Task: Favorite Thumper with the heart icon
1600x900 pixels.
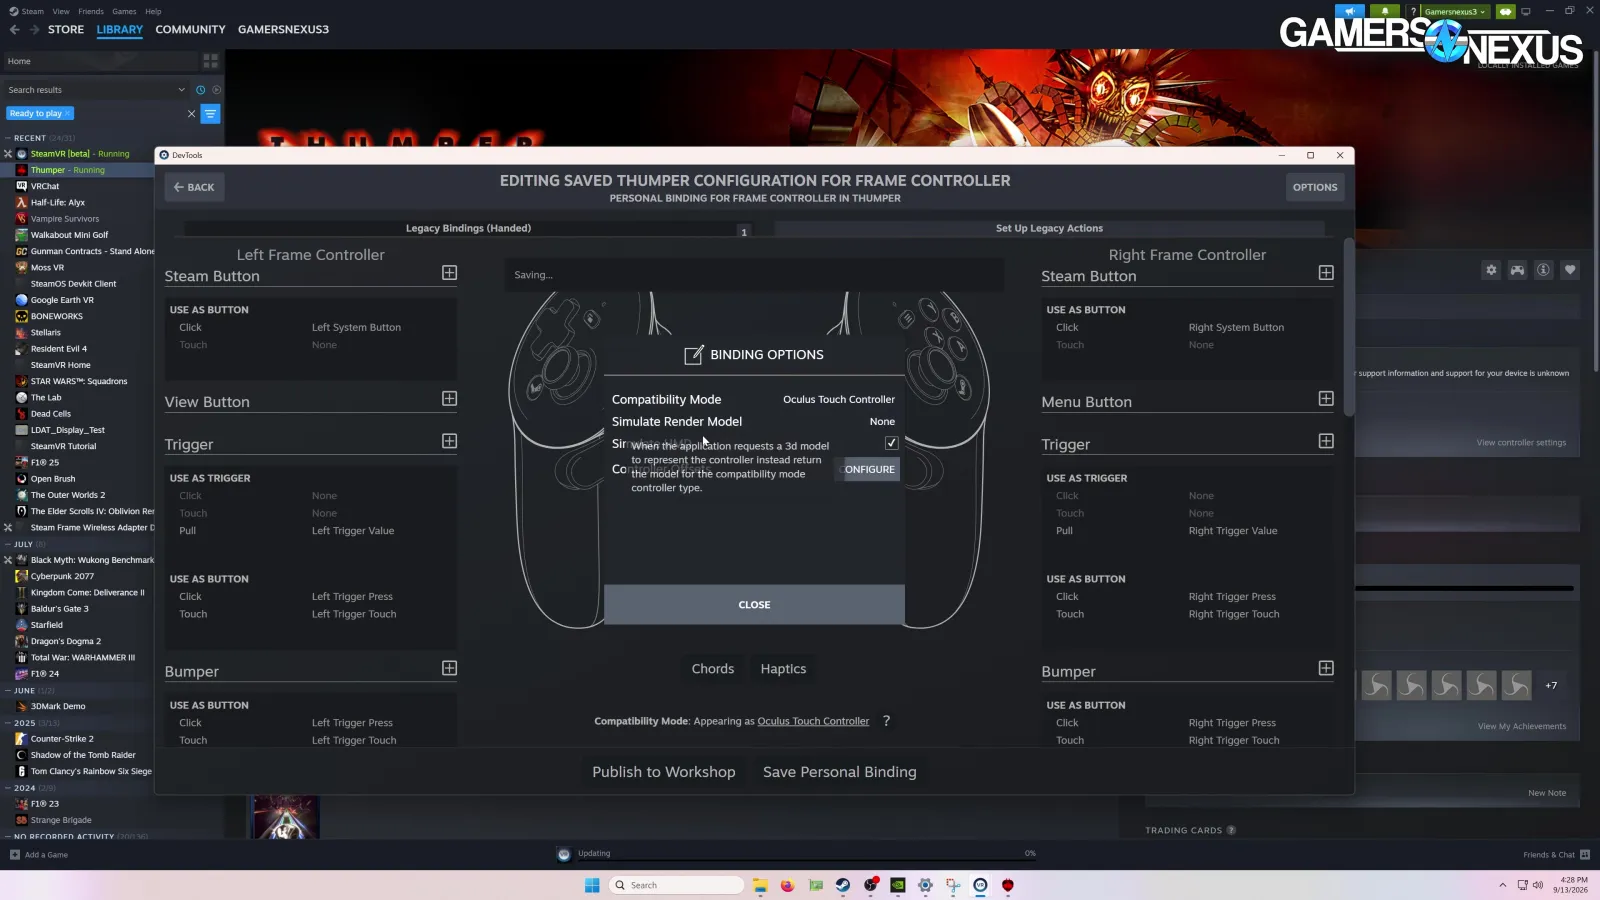Action: [x=1569, y=270]
